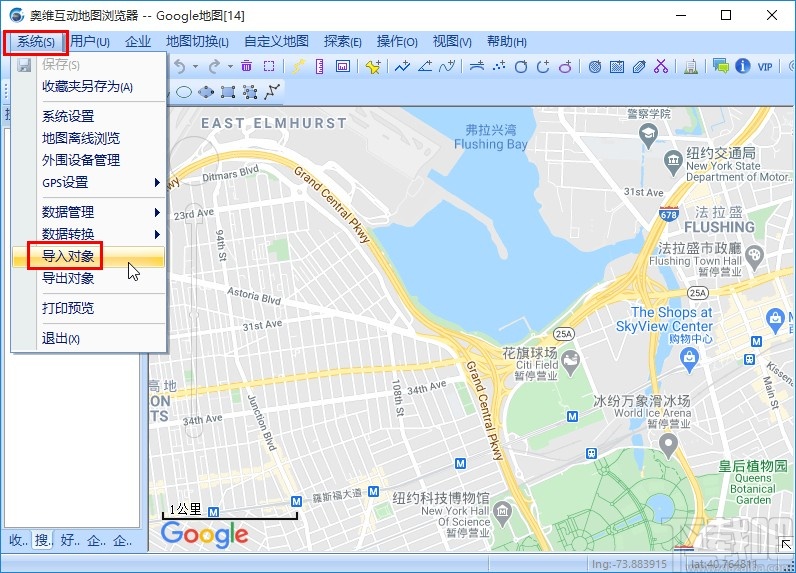Select the zigzag polyline node tool
This screenshot has height=573, width=796.
(273, 92)
